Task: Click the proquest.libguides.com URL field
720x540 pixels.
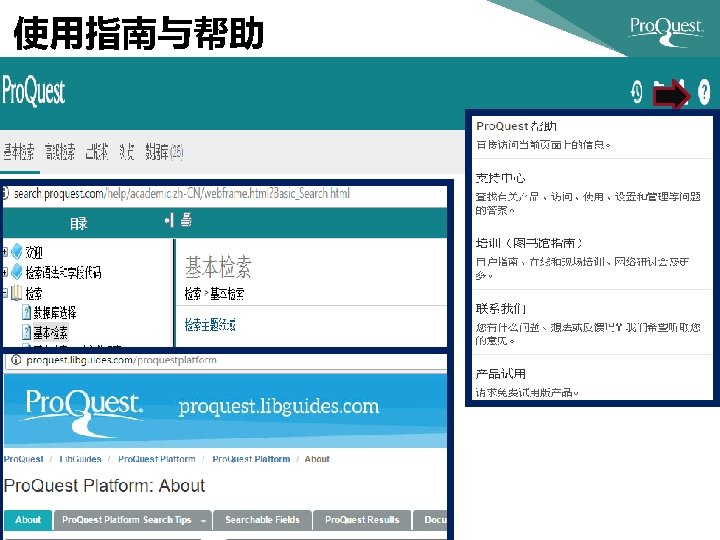Action: [226, 360]
